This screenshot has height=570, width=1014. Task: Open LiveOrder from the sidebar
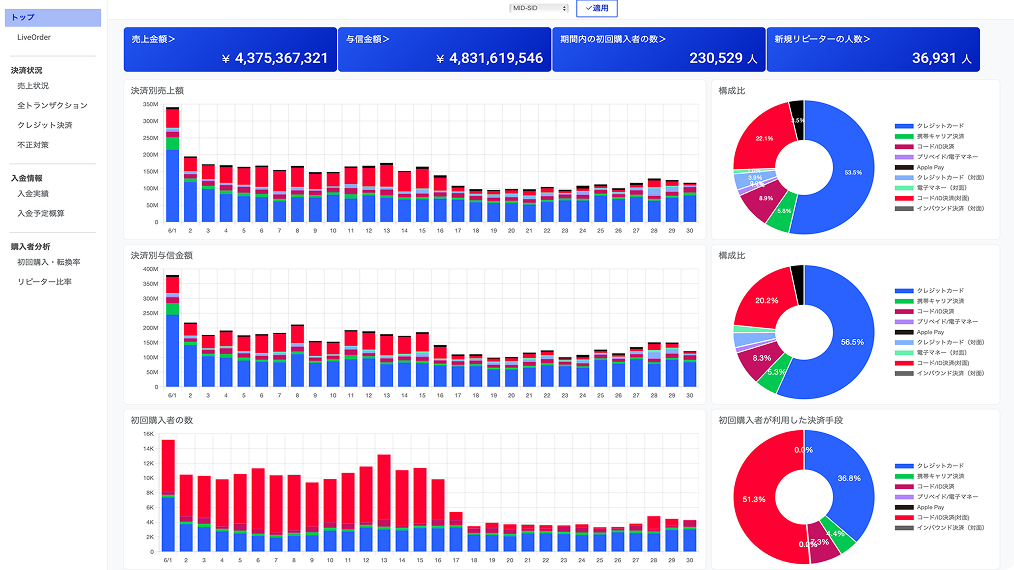(x=34, y=37)
